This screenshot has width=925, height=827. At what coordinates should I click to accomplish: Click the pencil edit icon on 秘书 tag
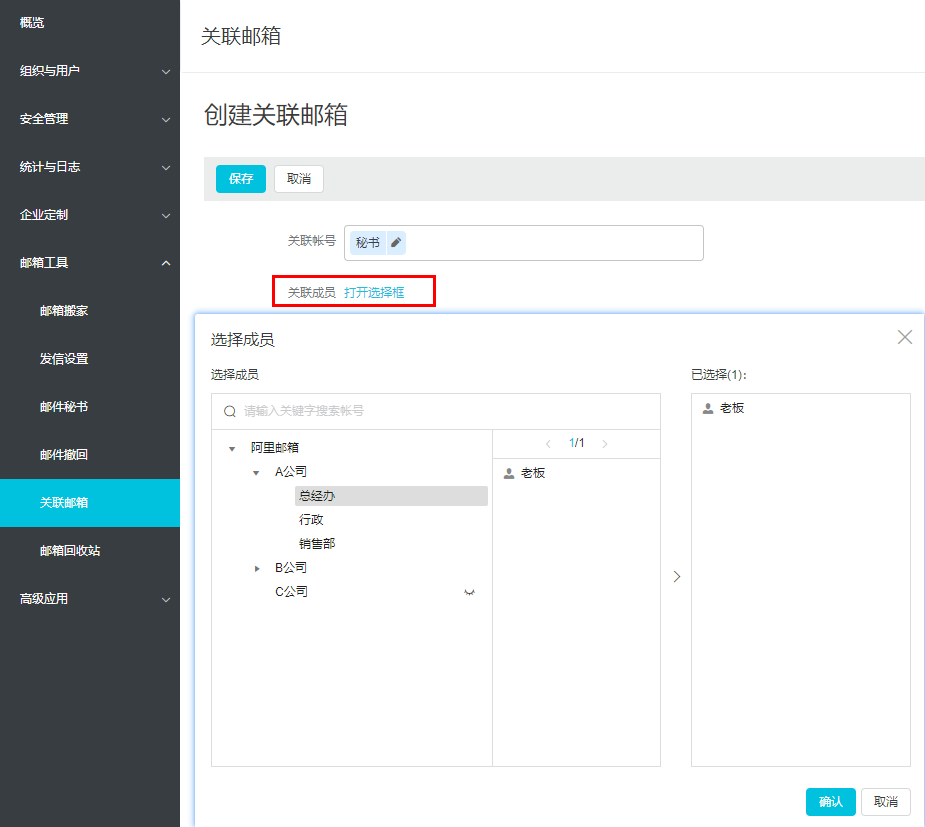[x=396, y=243]
